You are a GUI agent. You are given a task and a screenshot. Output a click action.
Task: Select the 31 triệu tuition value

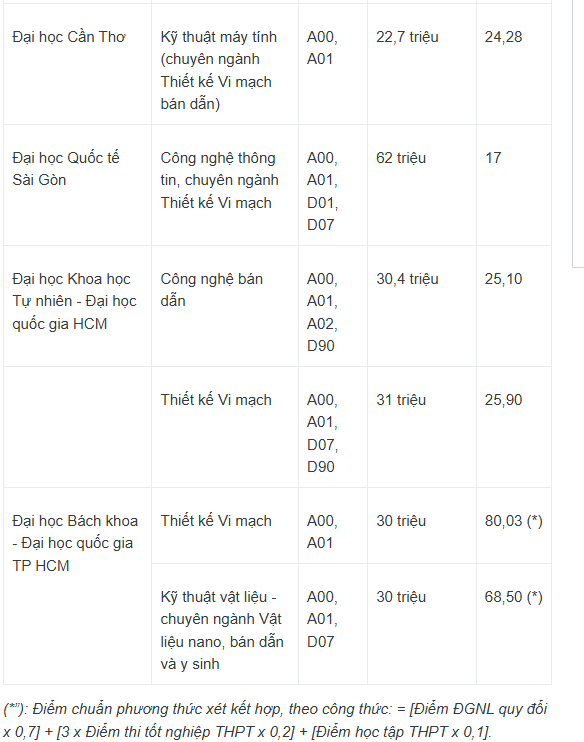401,400
